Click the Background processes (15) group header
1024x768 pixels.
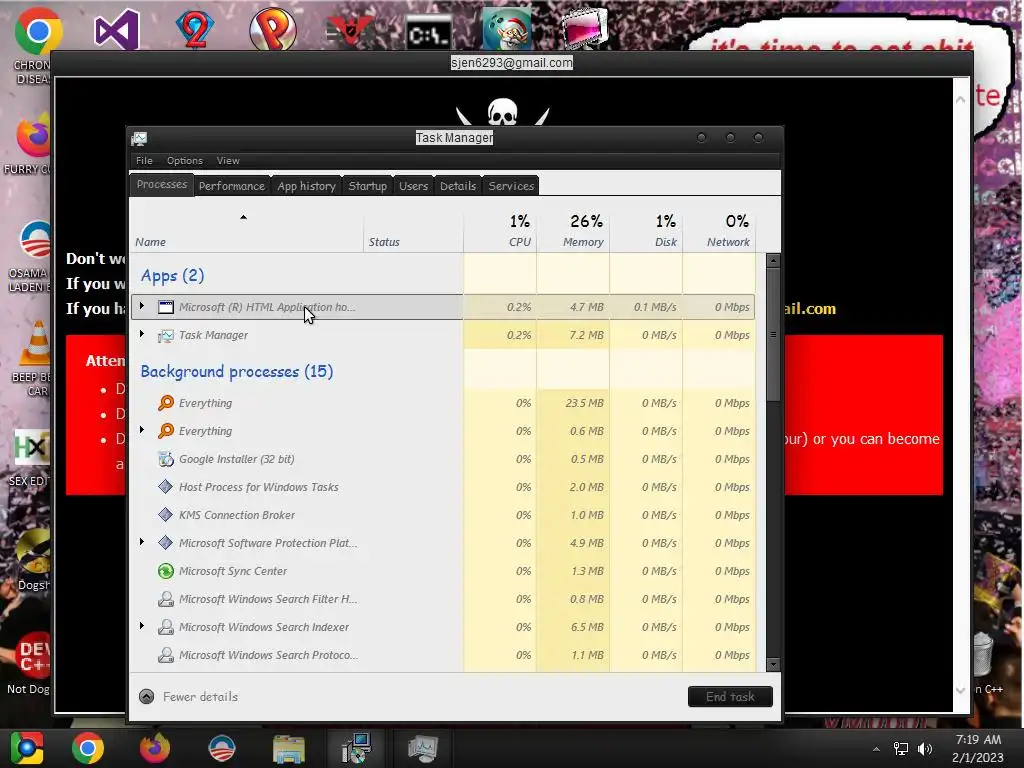tap(237, 372)
